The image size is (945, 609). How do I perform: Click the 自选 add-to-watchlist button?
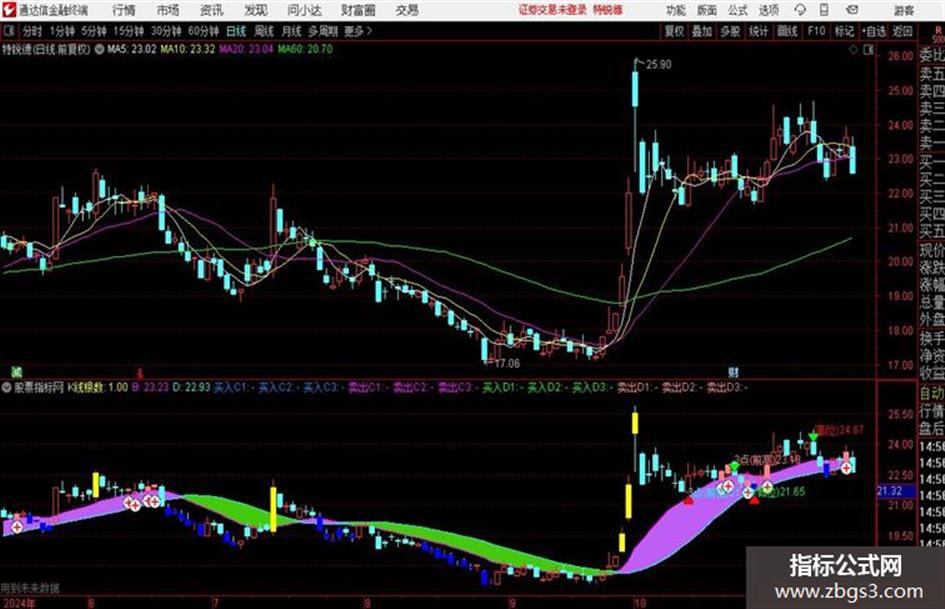click(873, 31)
